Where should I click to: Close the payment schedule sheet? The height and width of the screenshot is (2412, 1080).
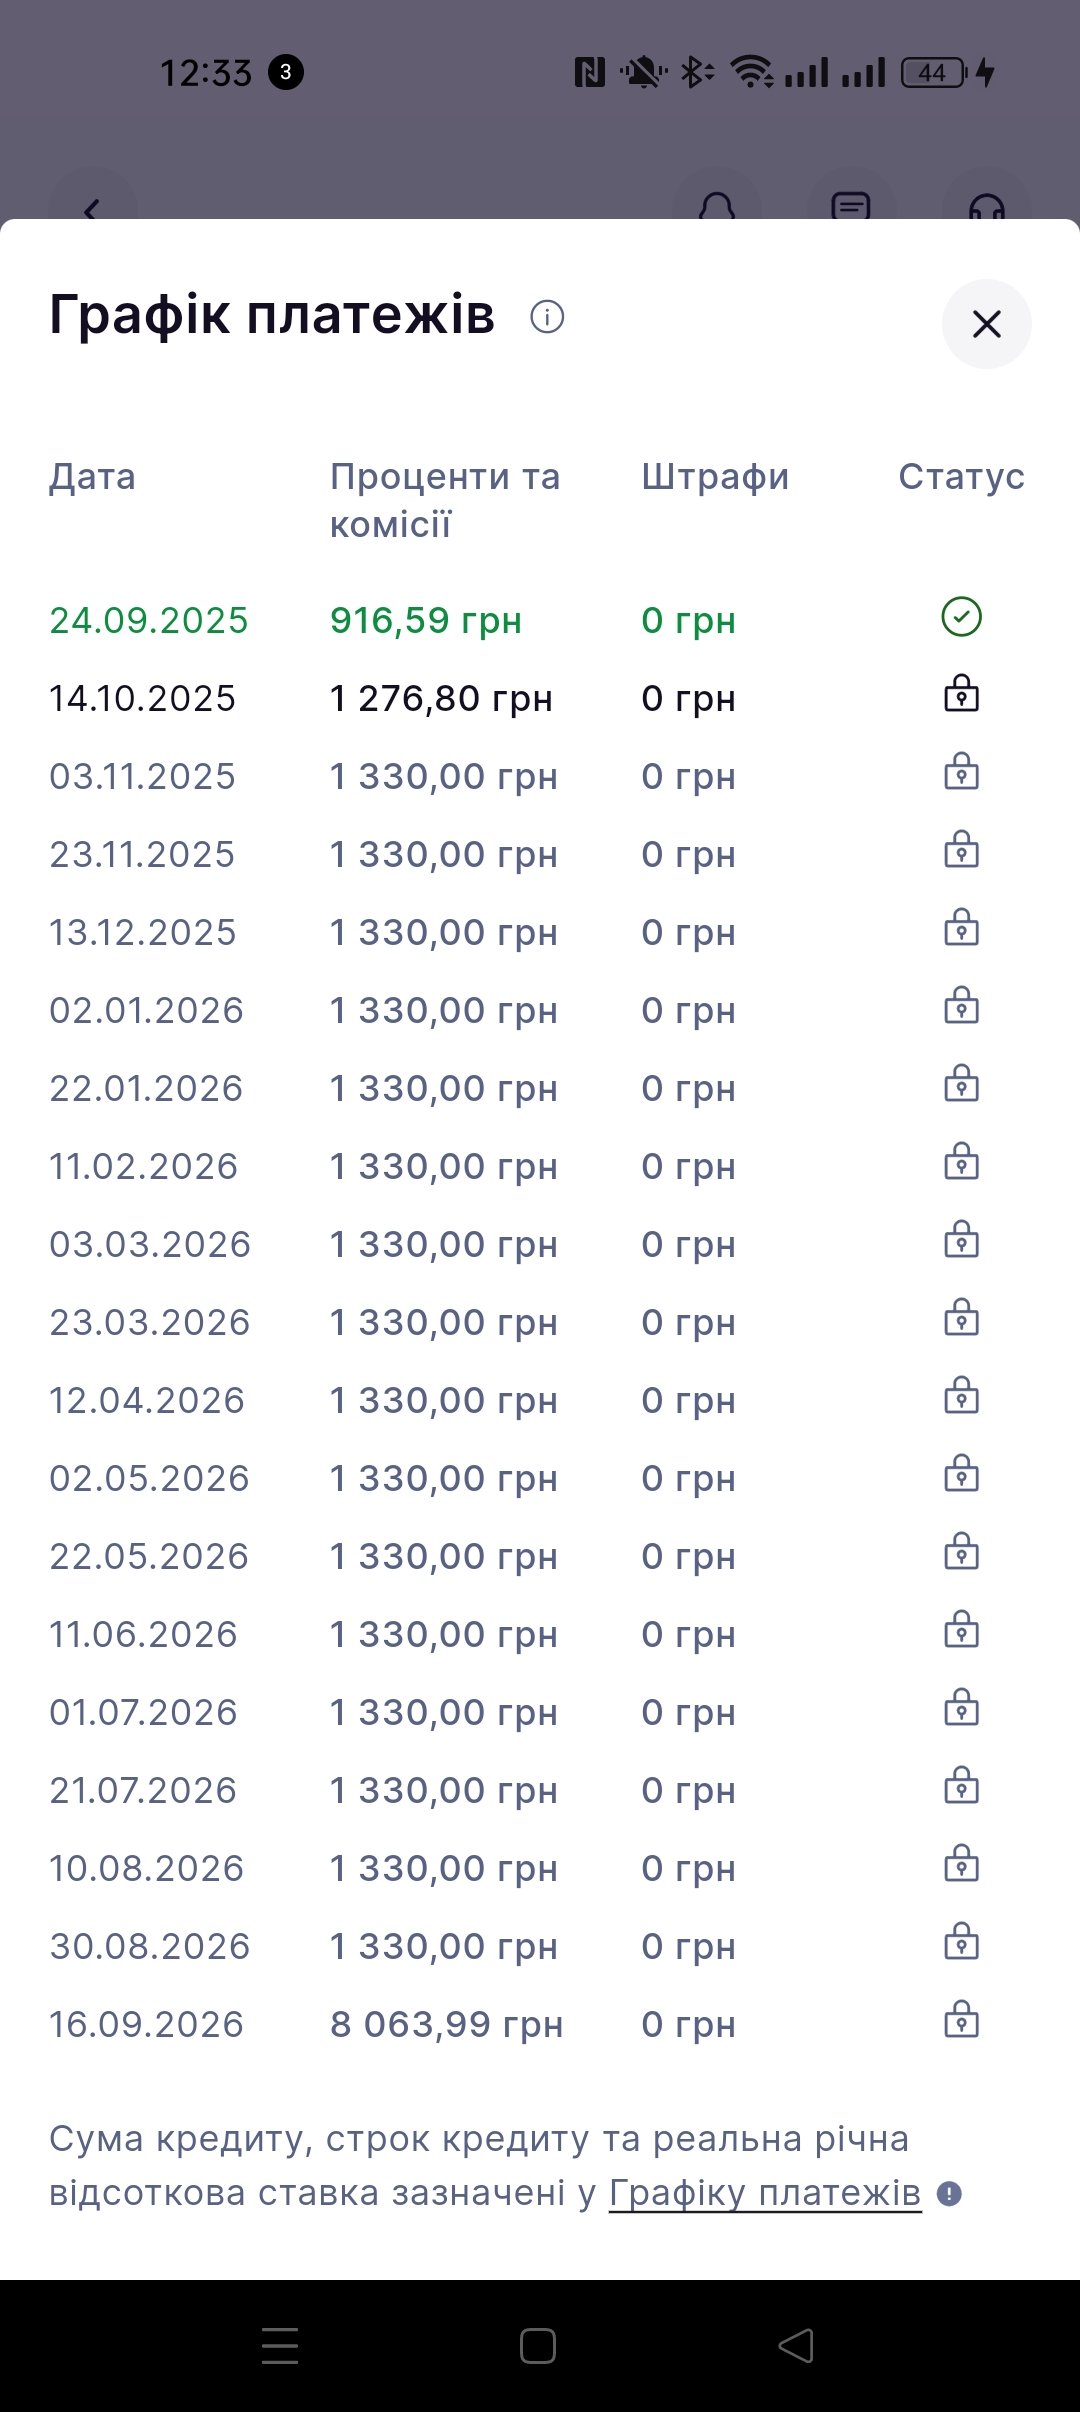click(x=986, y=324)
